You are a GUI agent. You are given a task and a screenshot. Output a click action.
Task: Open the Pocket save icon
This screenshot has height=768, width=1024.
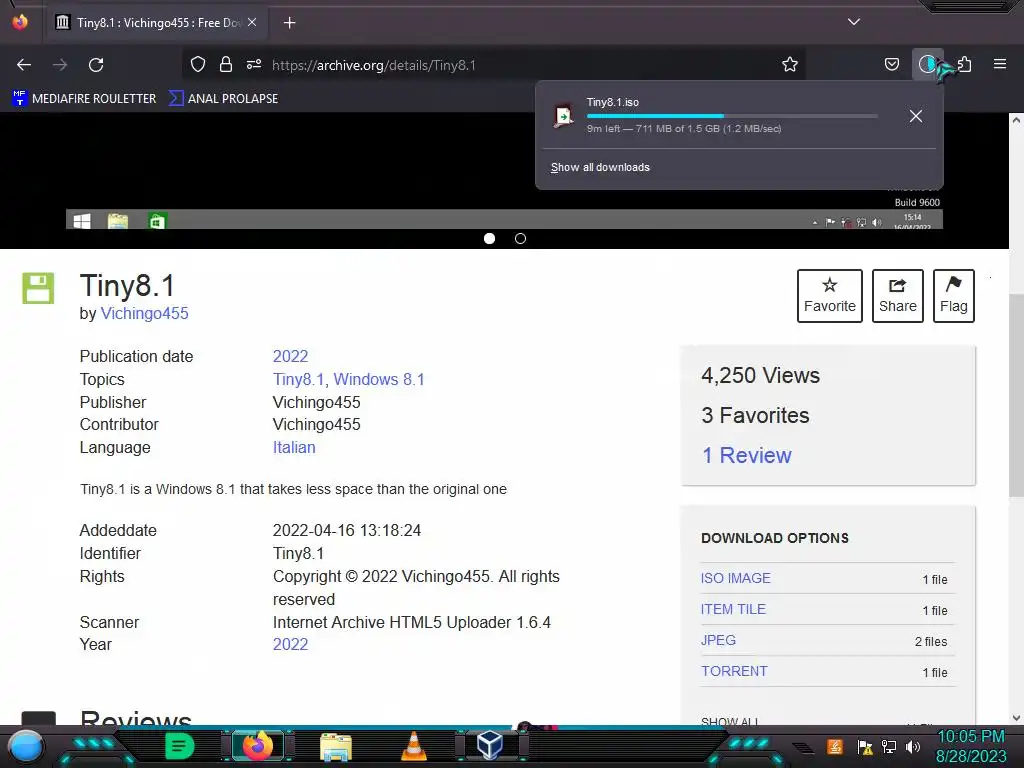click(x=891, y=64)
